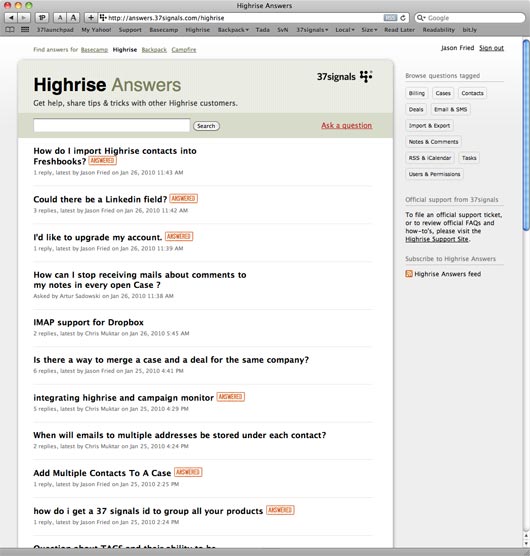Reload the page using the refresh icon
Image resolution: width=530 pixels, height=556 pixels.
403,18
